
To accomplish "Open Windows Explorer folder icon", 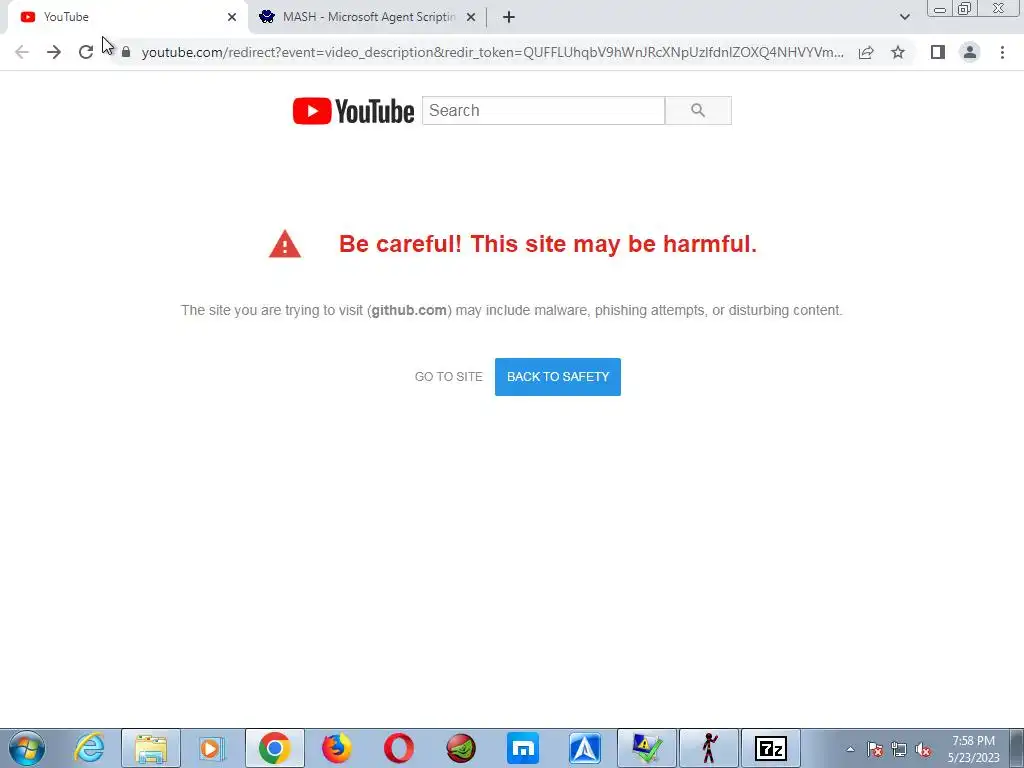I will (151, 748).
